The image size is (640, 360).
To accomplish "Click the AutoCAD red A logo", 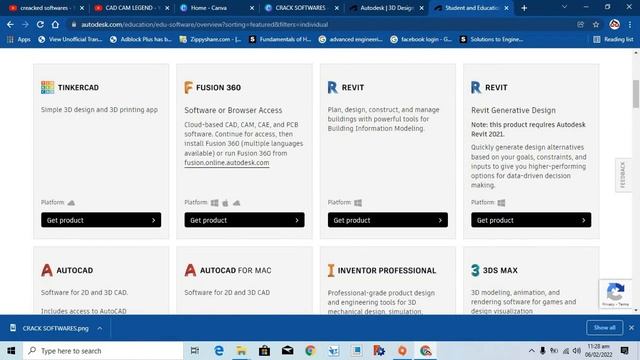I will pyautogui.click(x=47, y=270).
